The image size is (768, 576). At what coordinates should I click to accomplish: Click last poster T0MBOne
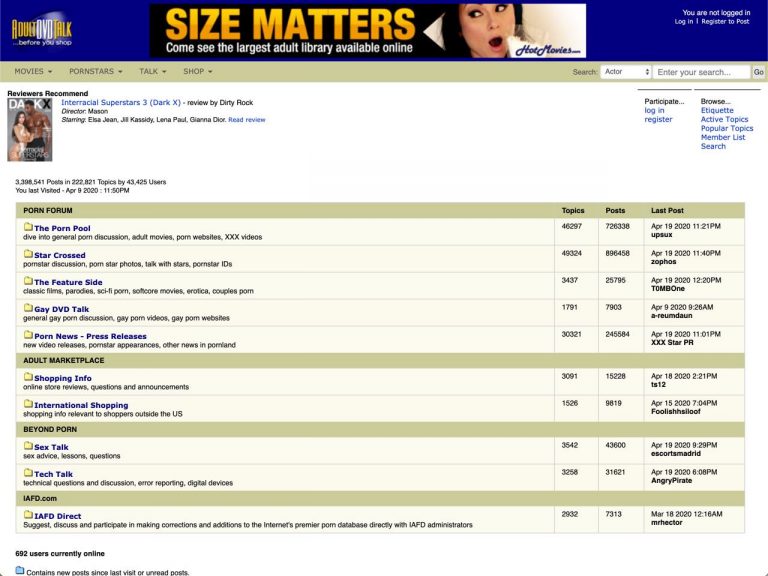click(668, 289)
